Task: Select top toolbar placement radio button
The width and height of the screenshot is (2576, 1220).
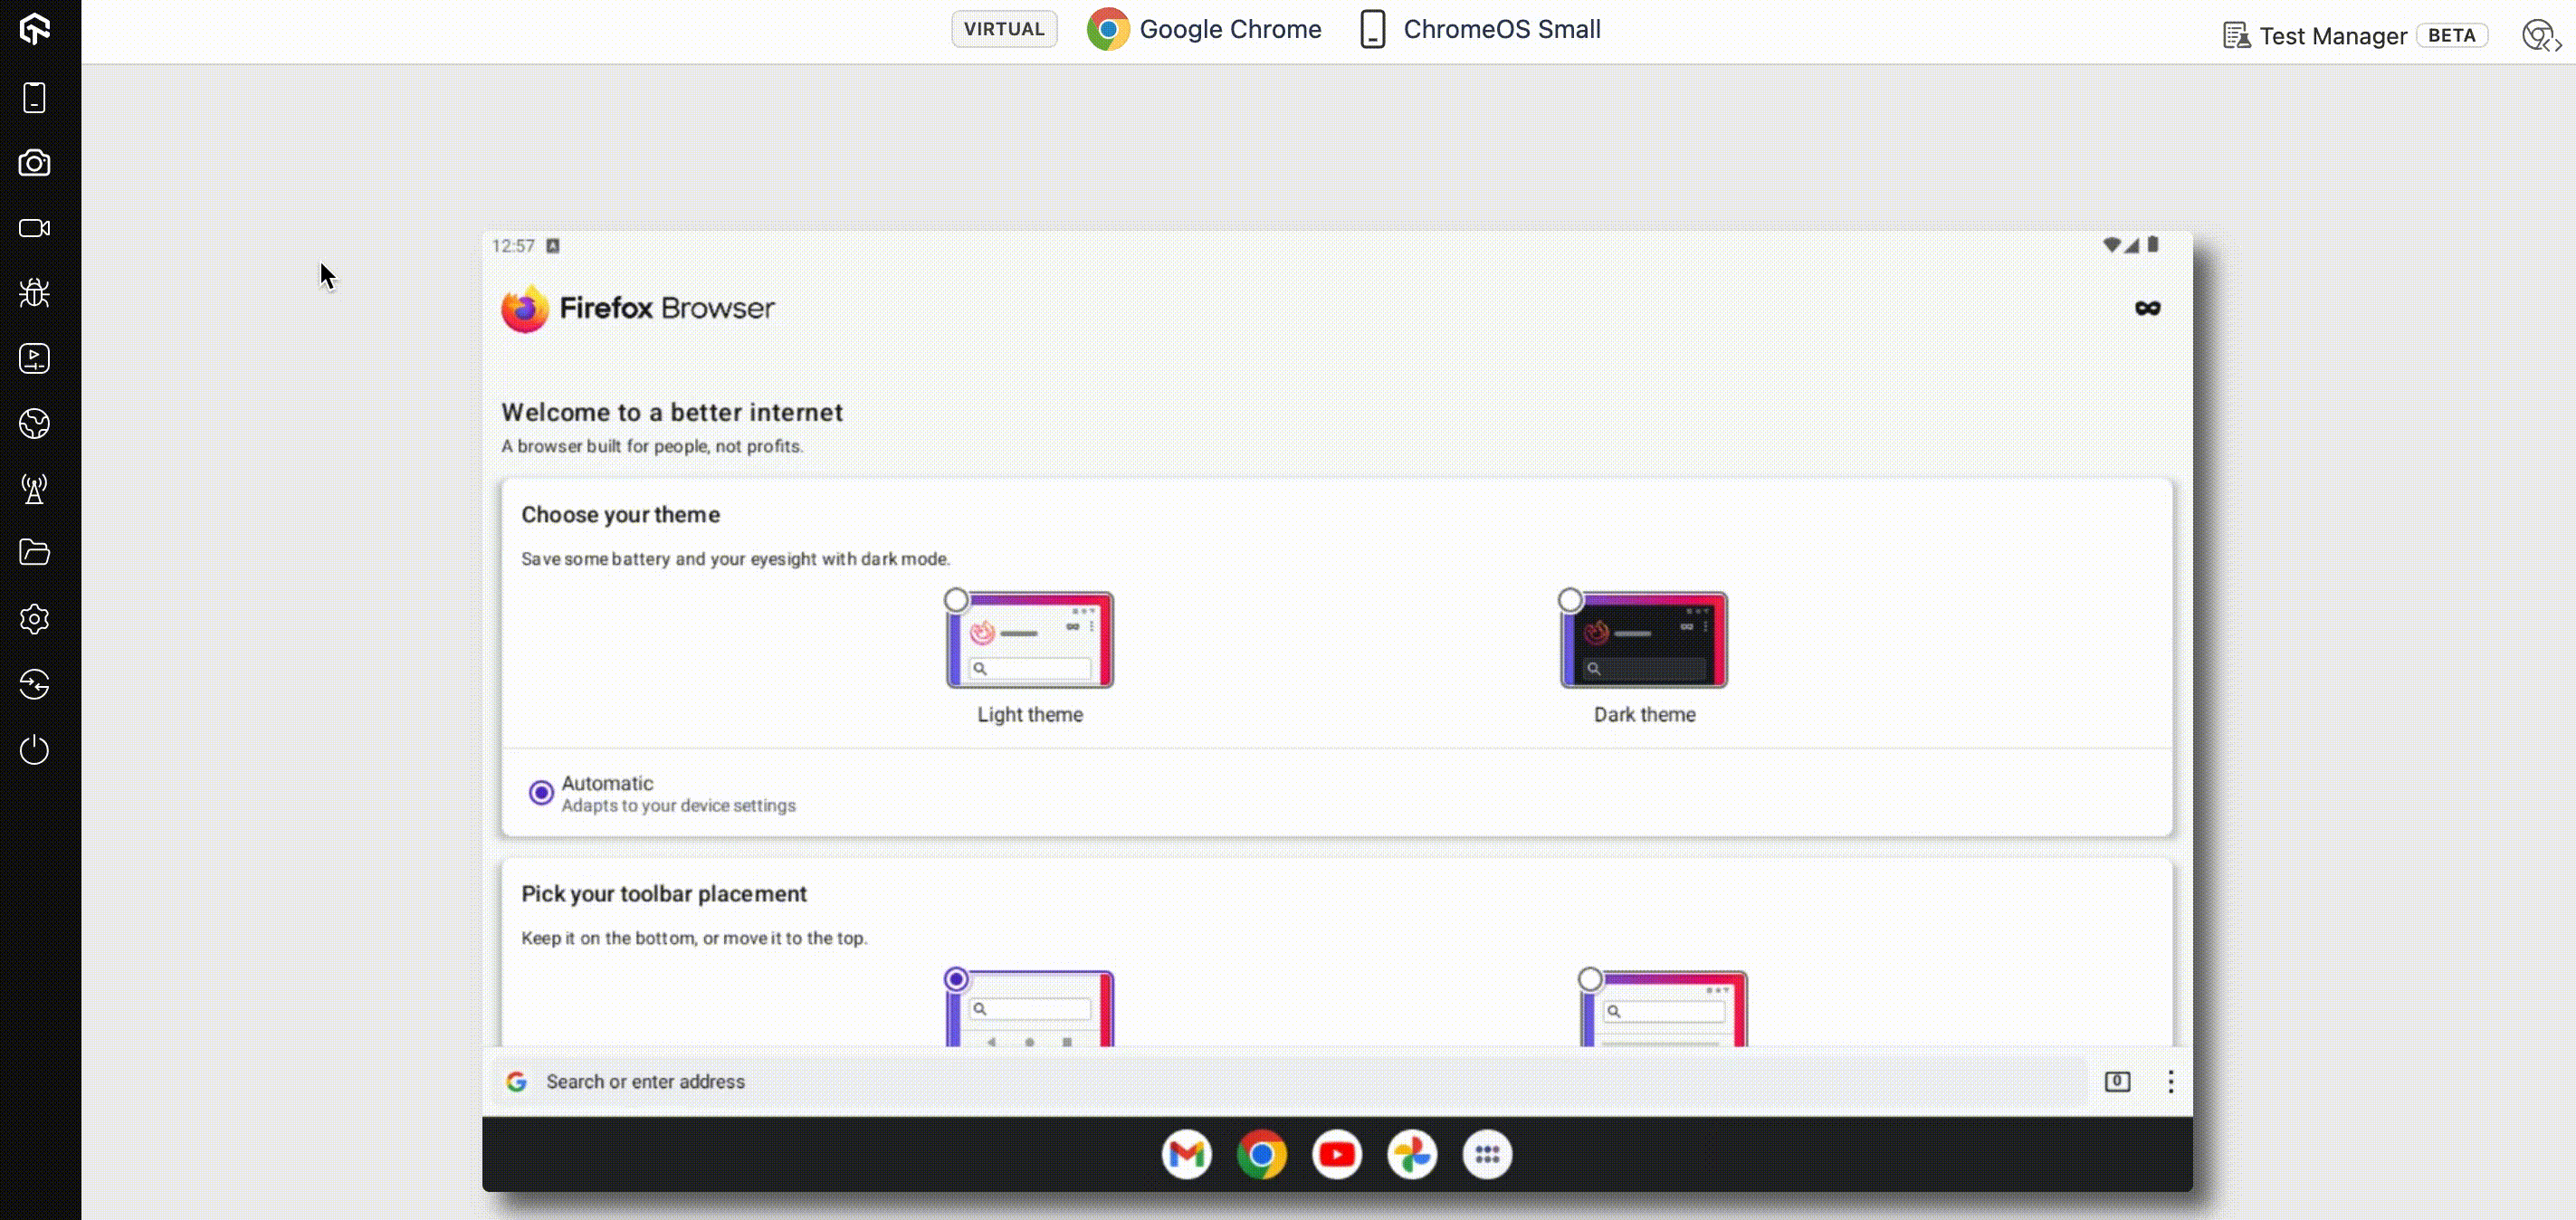Action: pyautogui.click(x=1590, y=979)
